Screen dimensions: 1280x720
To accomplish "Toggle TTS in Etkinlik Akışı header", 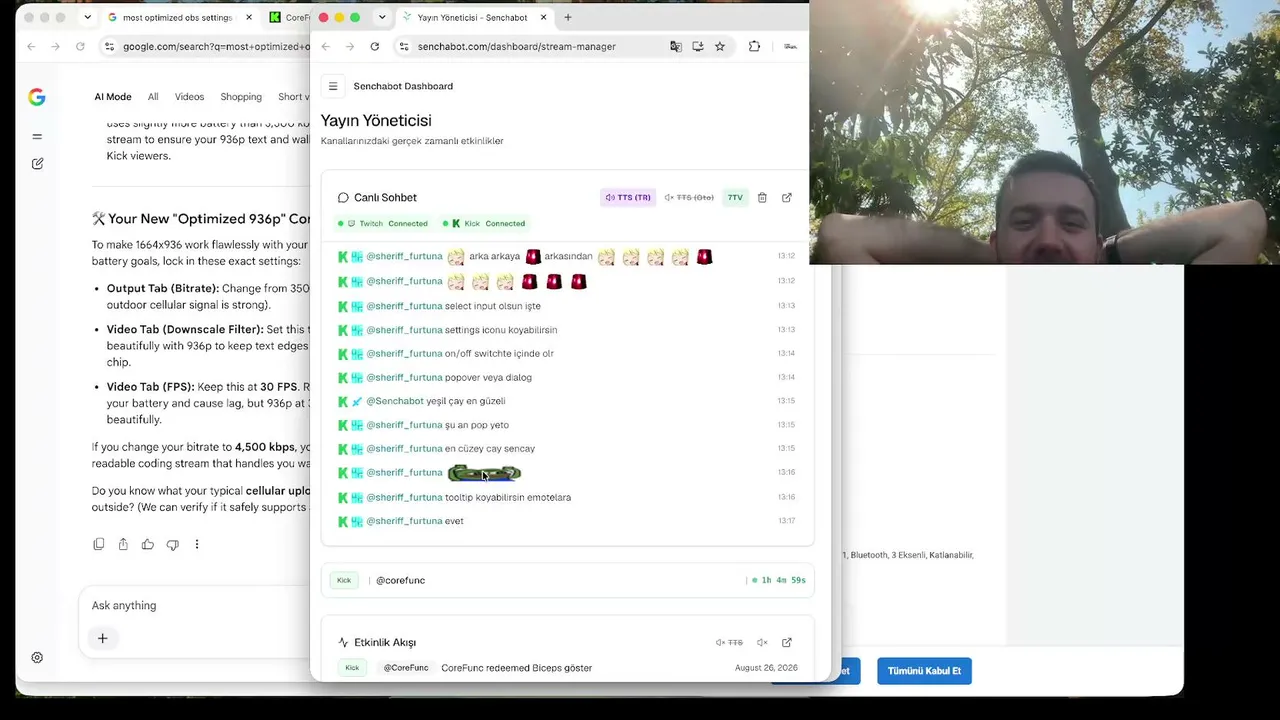I will (x=729, y=642).
